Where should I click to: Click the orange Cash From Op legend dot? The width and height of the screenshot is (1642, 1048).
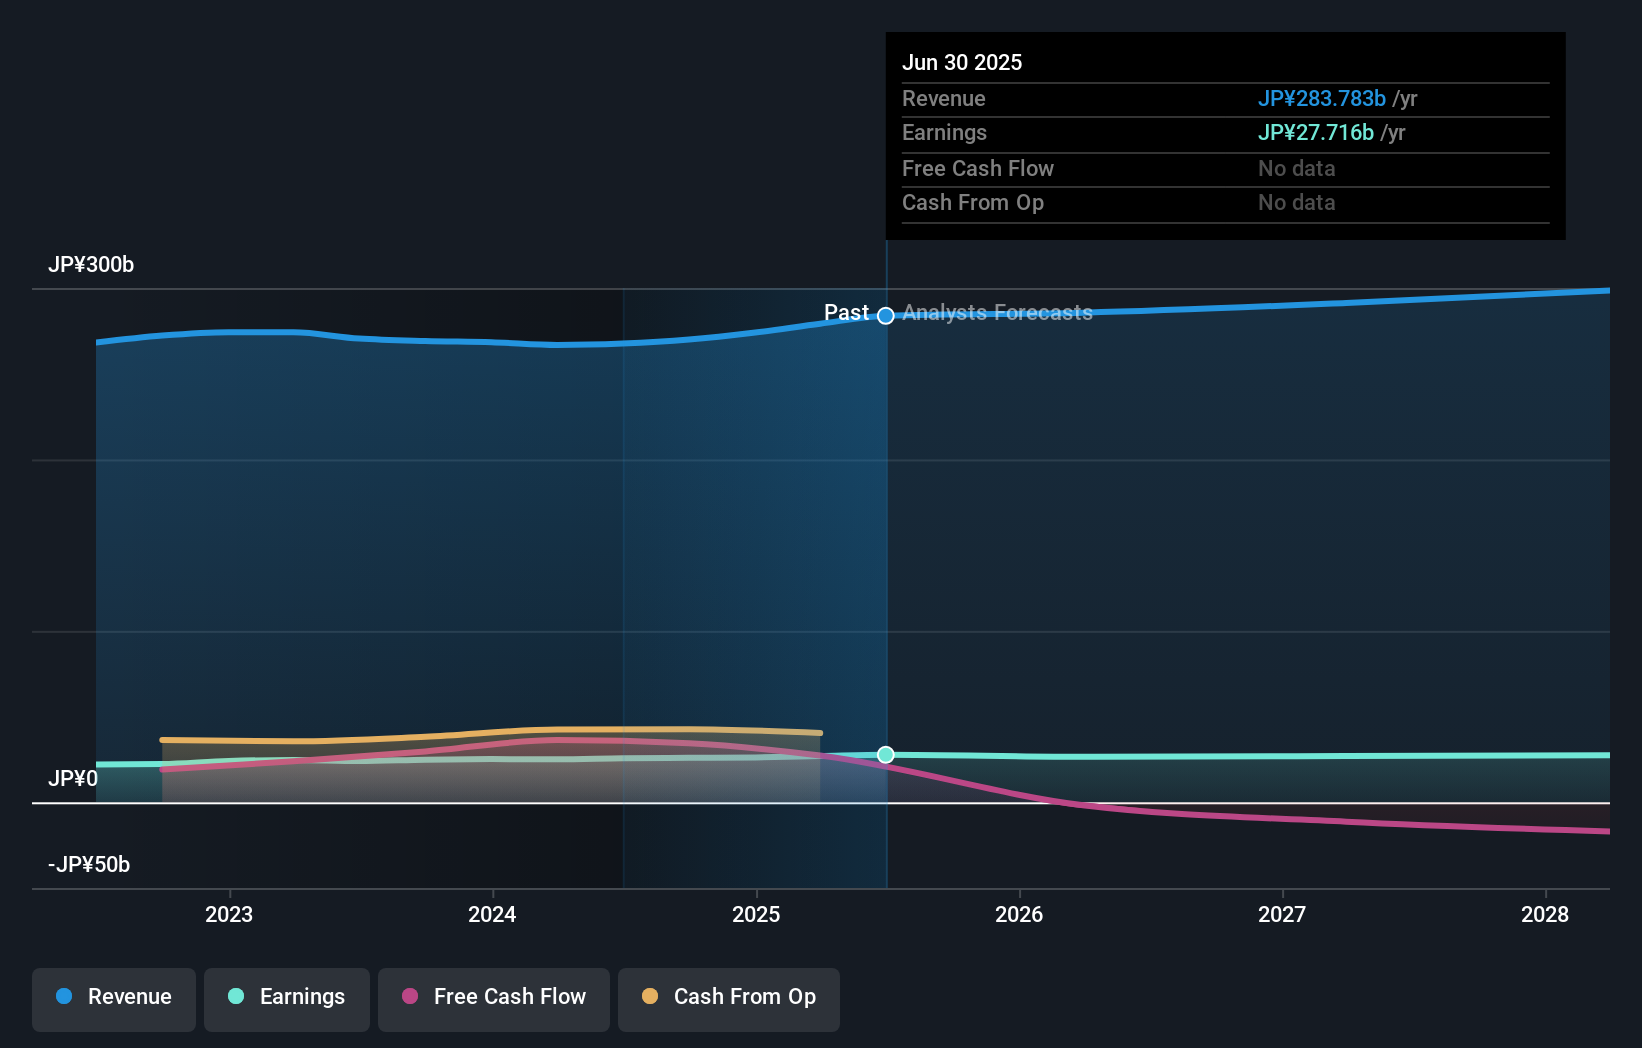(x=650, y=997)
